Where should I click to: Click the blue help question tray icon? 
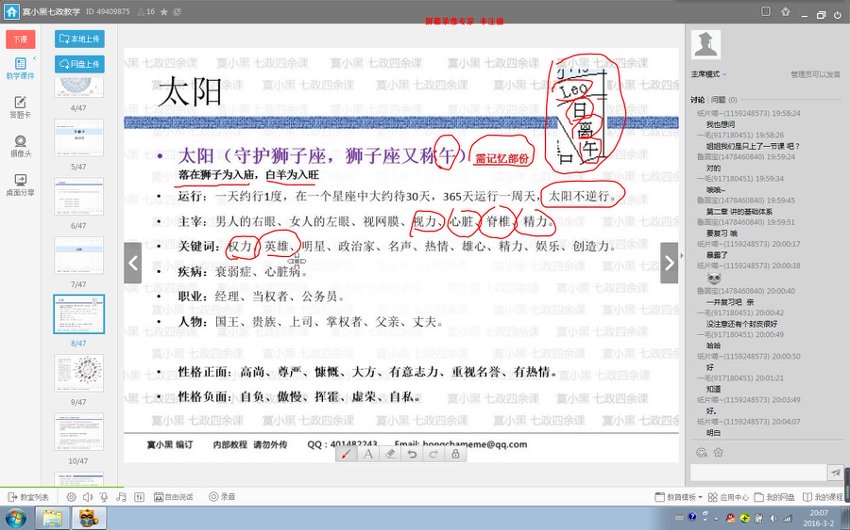click(692, 517)
